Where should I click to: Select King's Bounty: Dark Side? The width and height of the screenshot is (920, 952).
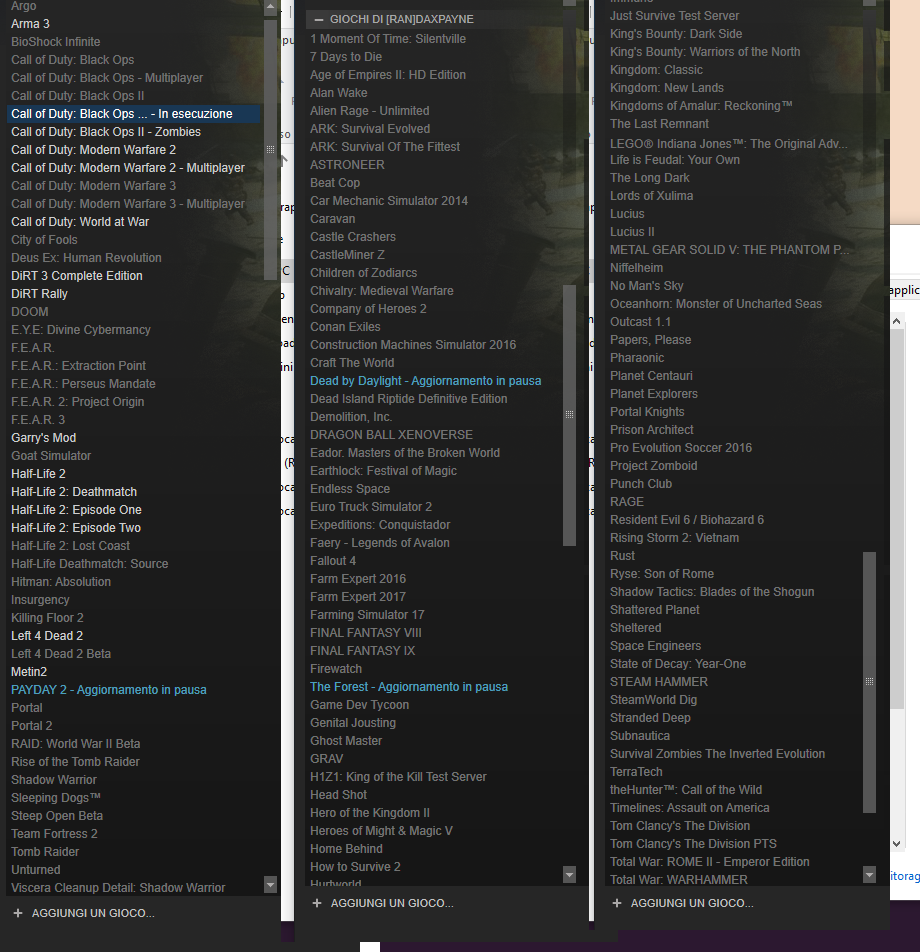(x=676, y=34)
